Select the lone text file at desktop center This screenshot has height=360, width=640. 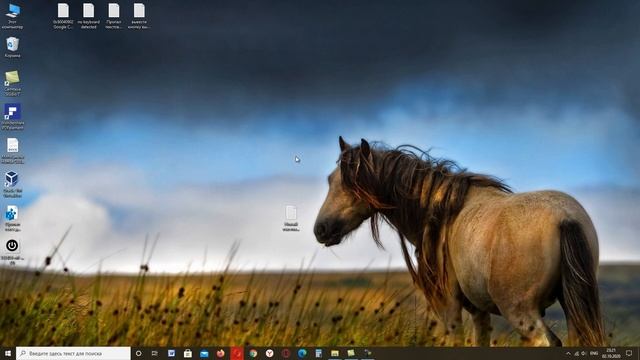pyautogui.click(x=291, y=218)
